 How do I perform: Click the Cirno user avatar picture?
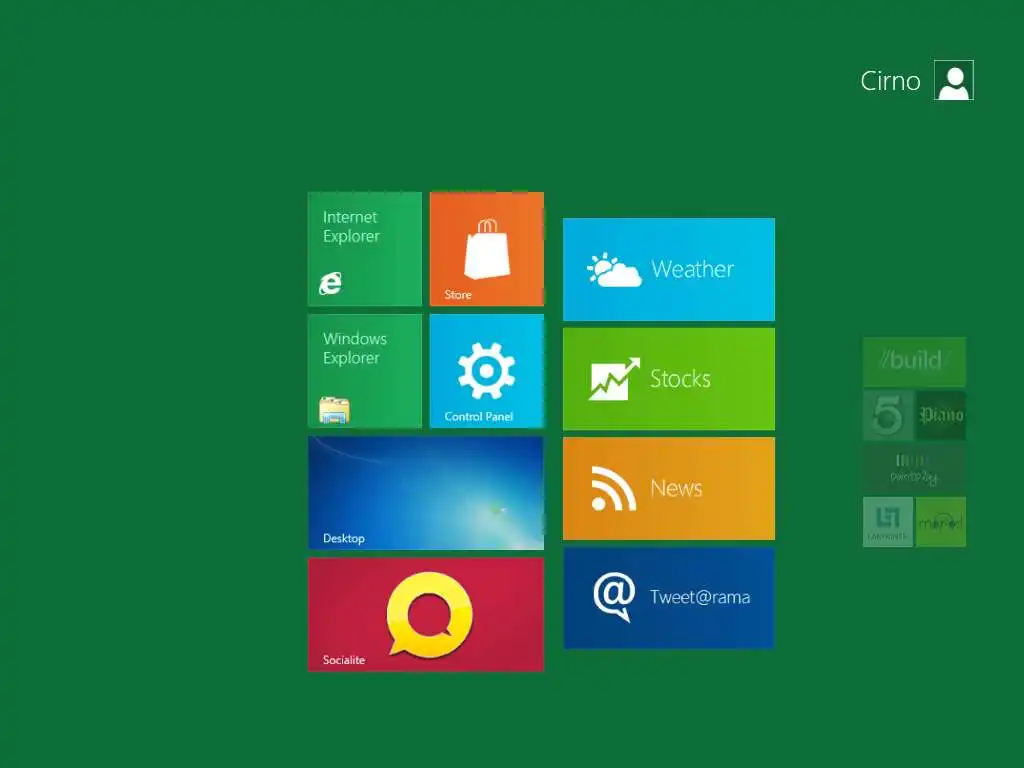click(953, 80)
